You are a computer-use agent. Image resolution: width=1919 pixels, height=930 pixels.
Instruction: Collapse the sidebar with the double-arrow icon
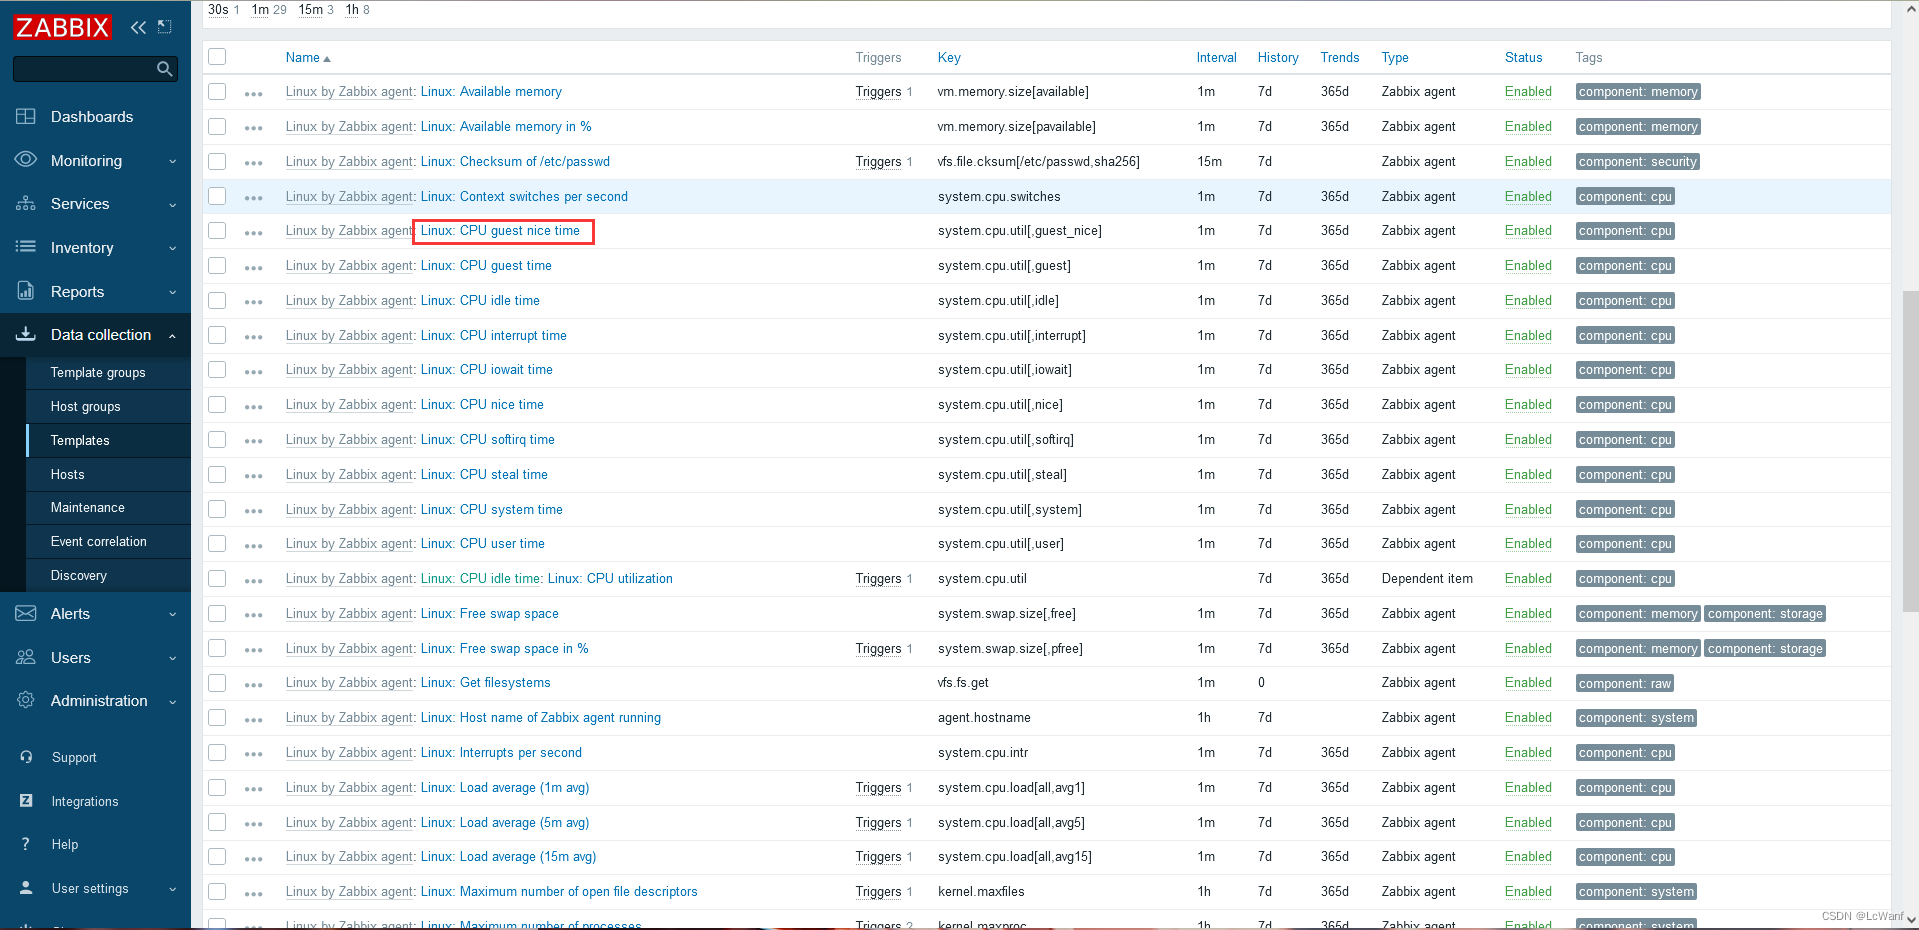(138, 27)
